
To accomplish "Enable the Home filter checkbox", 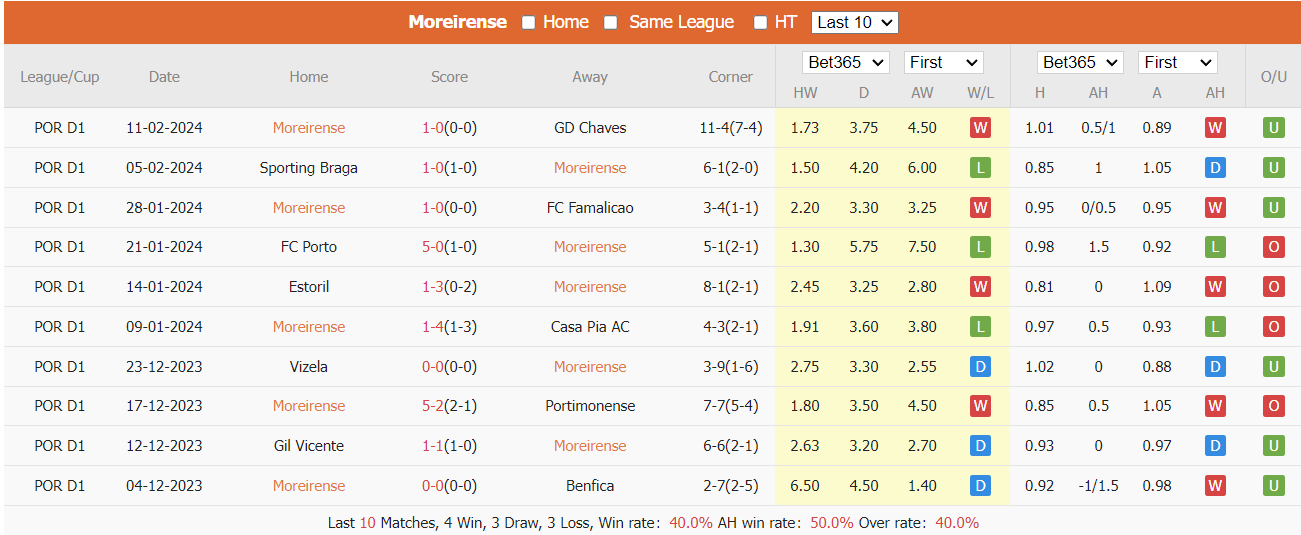I will [x=529, y=22].
